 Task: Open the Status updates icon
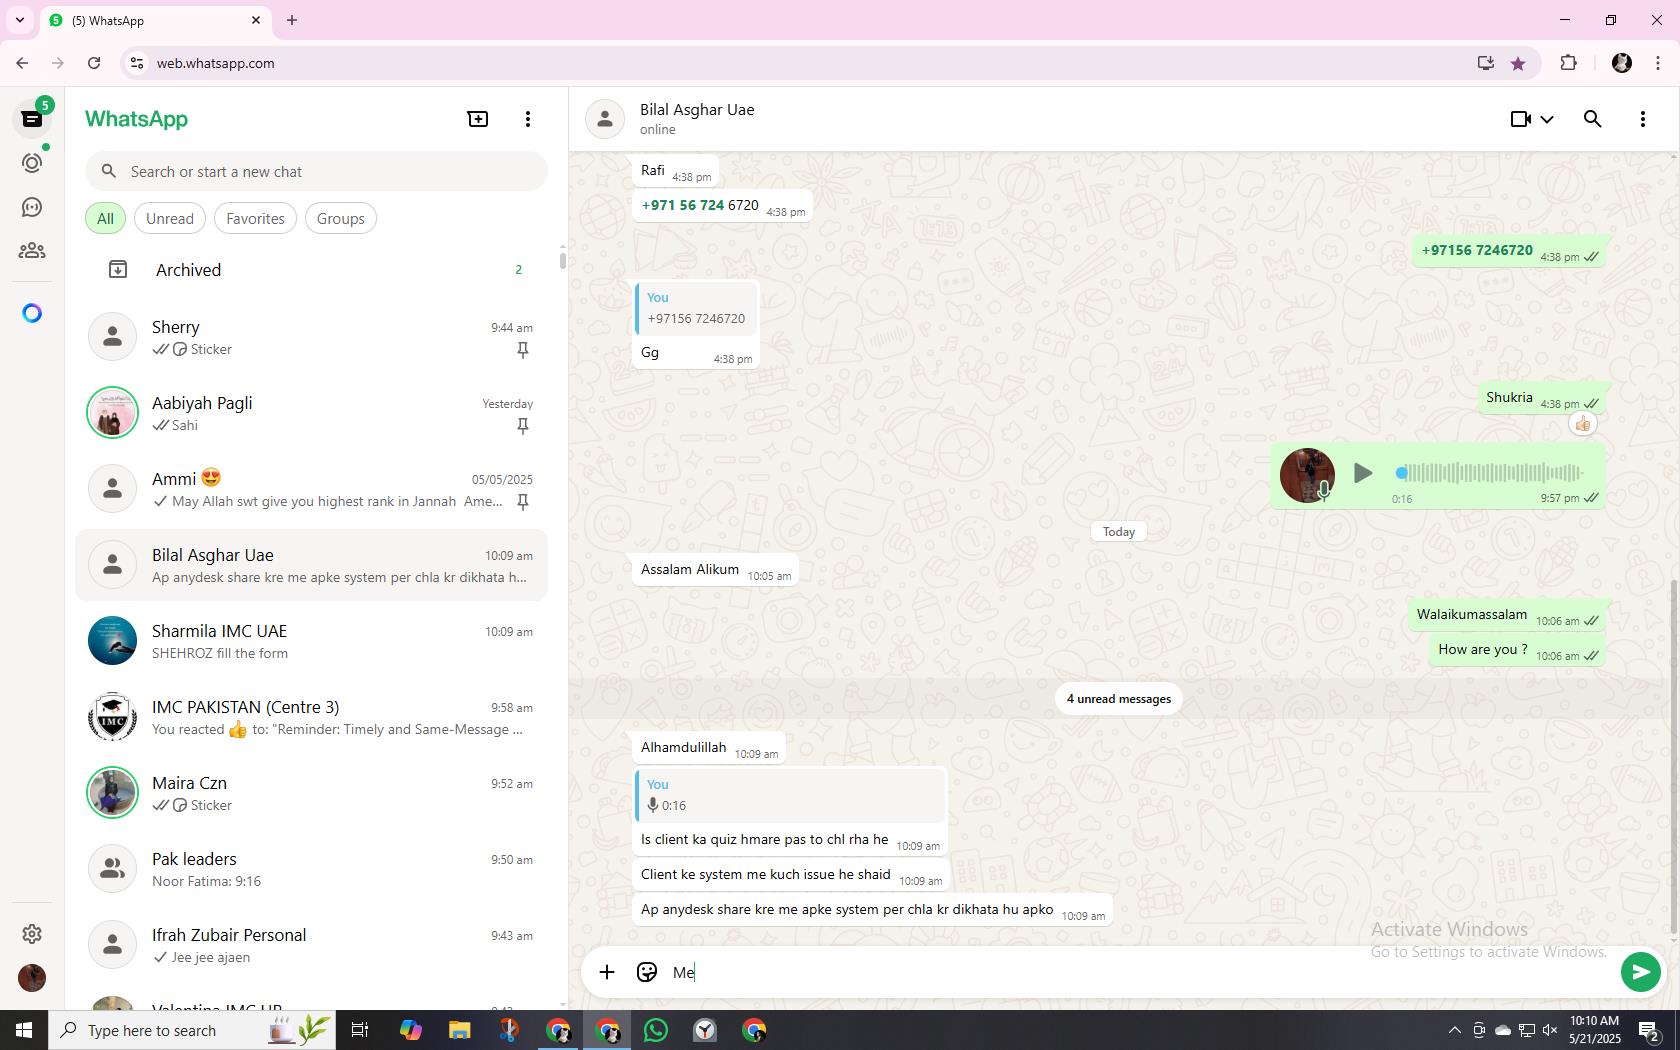[32, 163]
